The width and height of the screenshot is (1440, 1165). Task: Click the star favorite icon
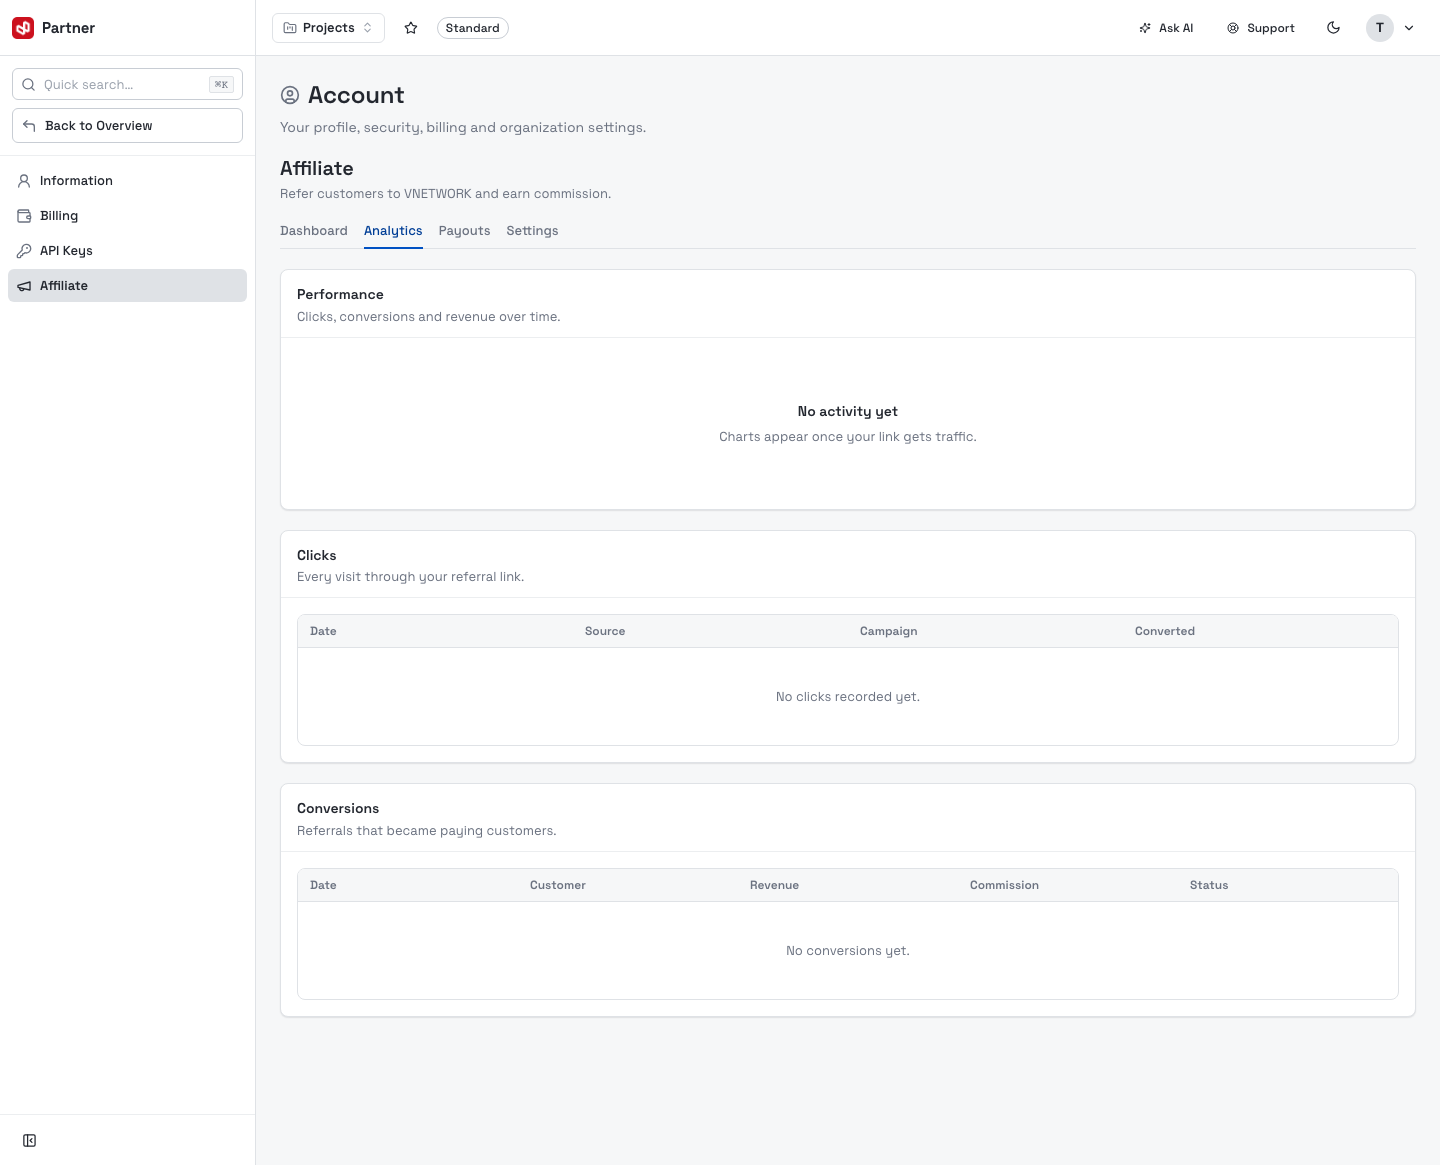(x=411, y=28)
